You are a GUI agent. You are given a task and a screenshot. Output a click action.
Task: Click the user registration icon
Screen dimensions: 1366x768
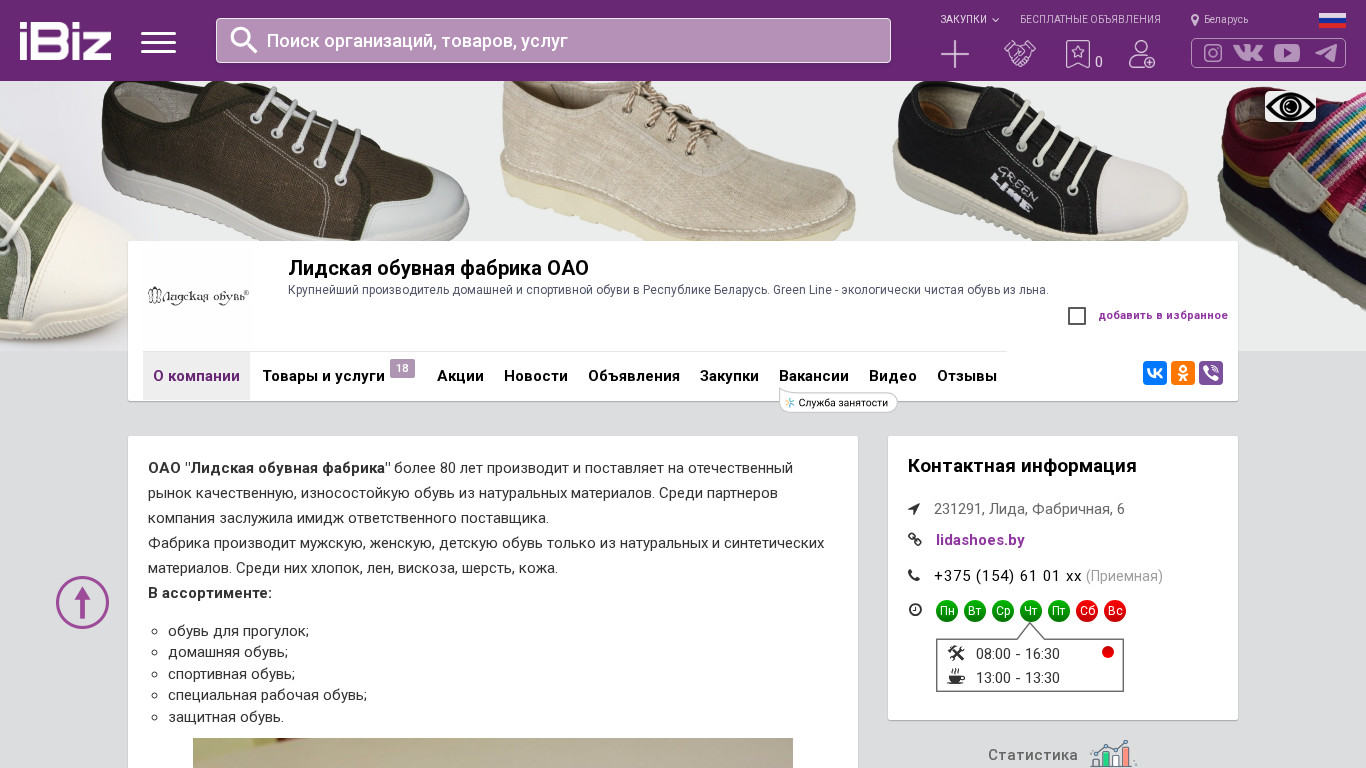(x=1141, y=54)
